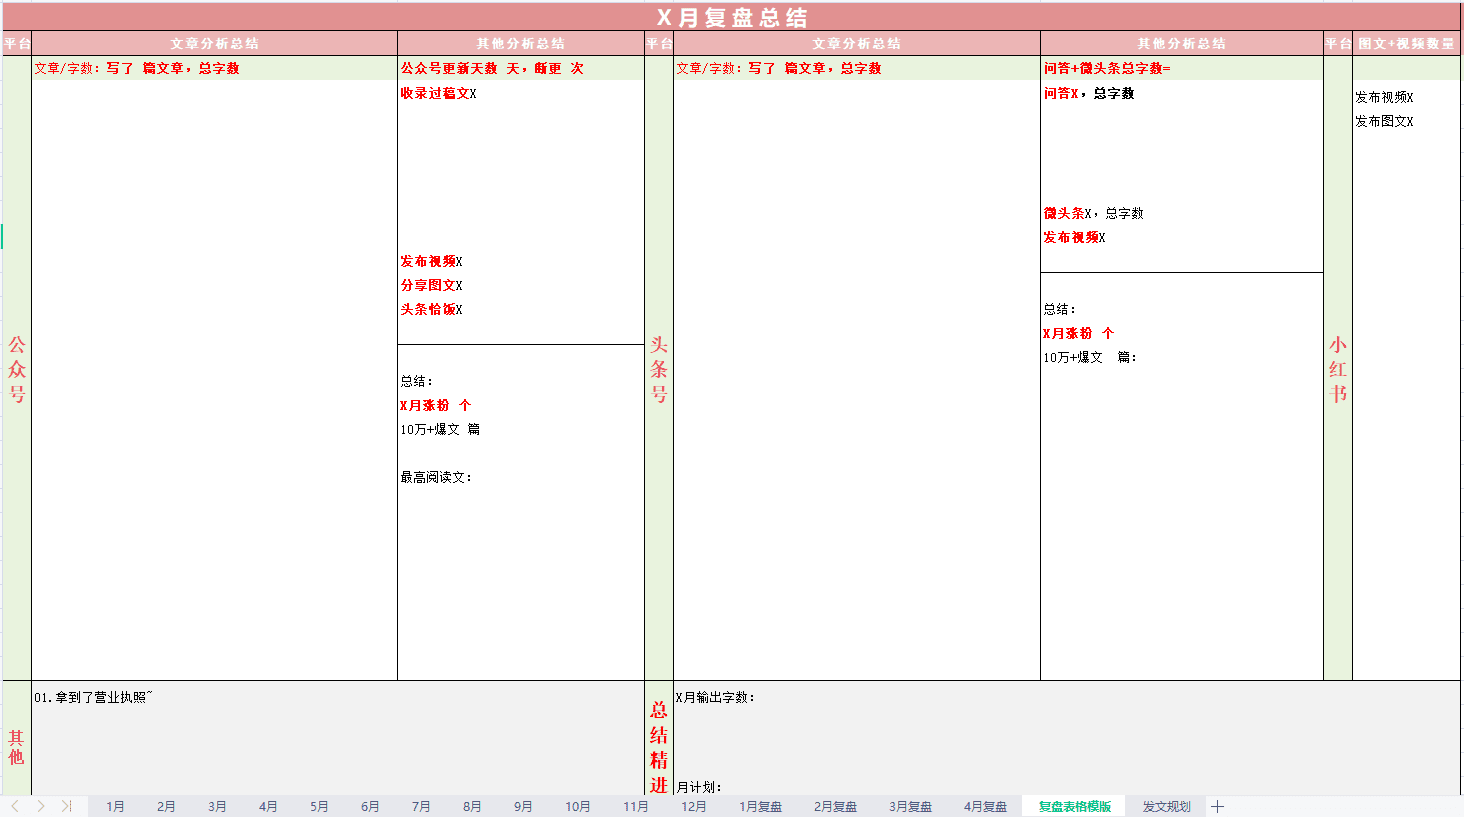Select the 头条号 platform label cell
The width and height of the screenshot is (1464, 817).
[659, 368]
